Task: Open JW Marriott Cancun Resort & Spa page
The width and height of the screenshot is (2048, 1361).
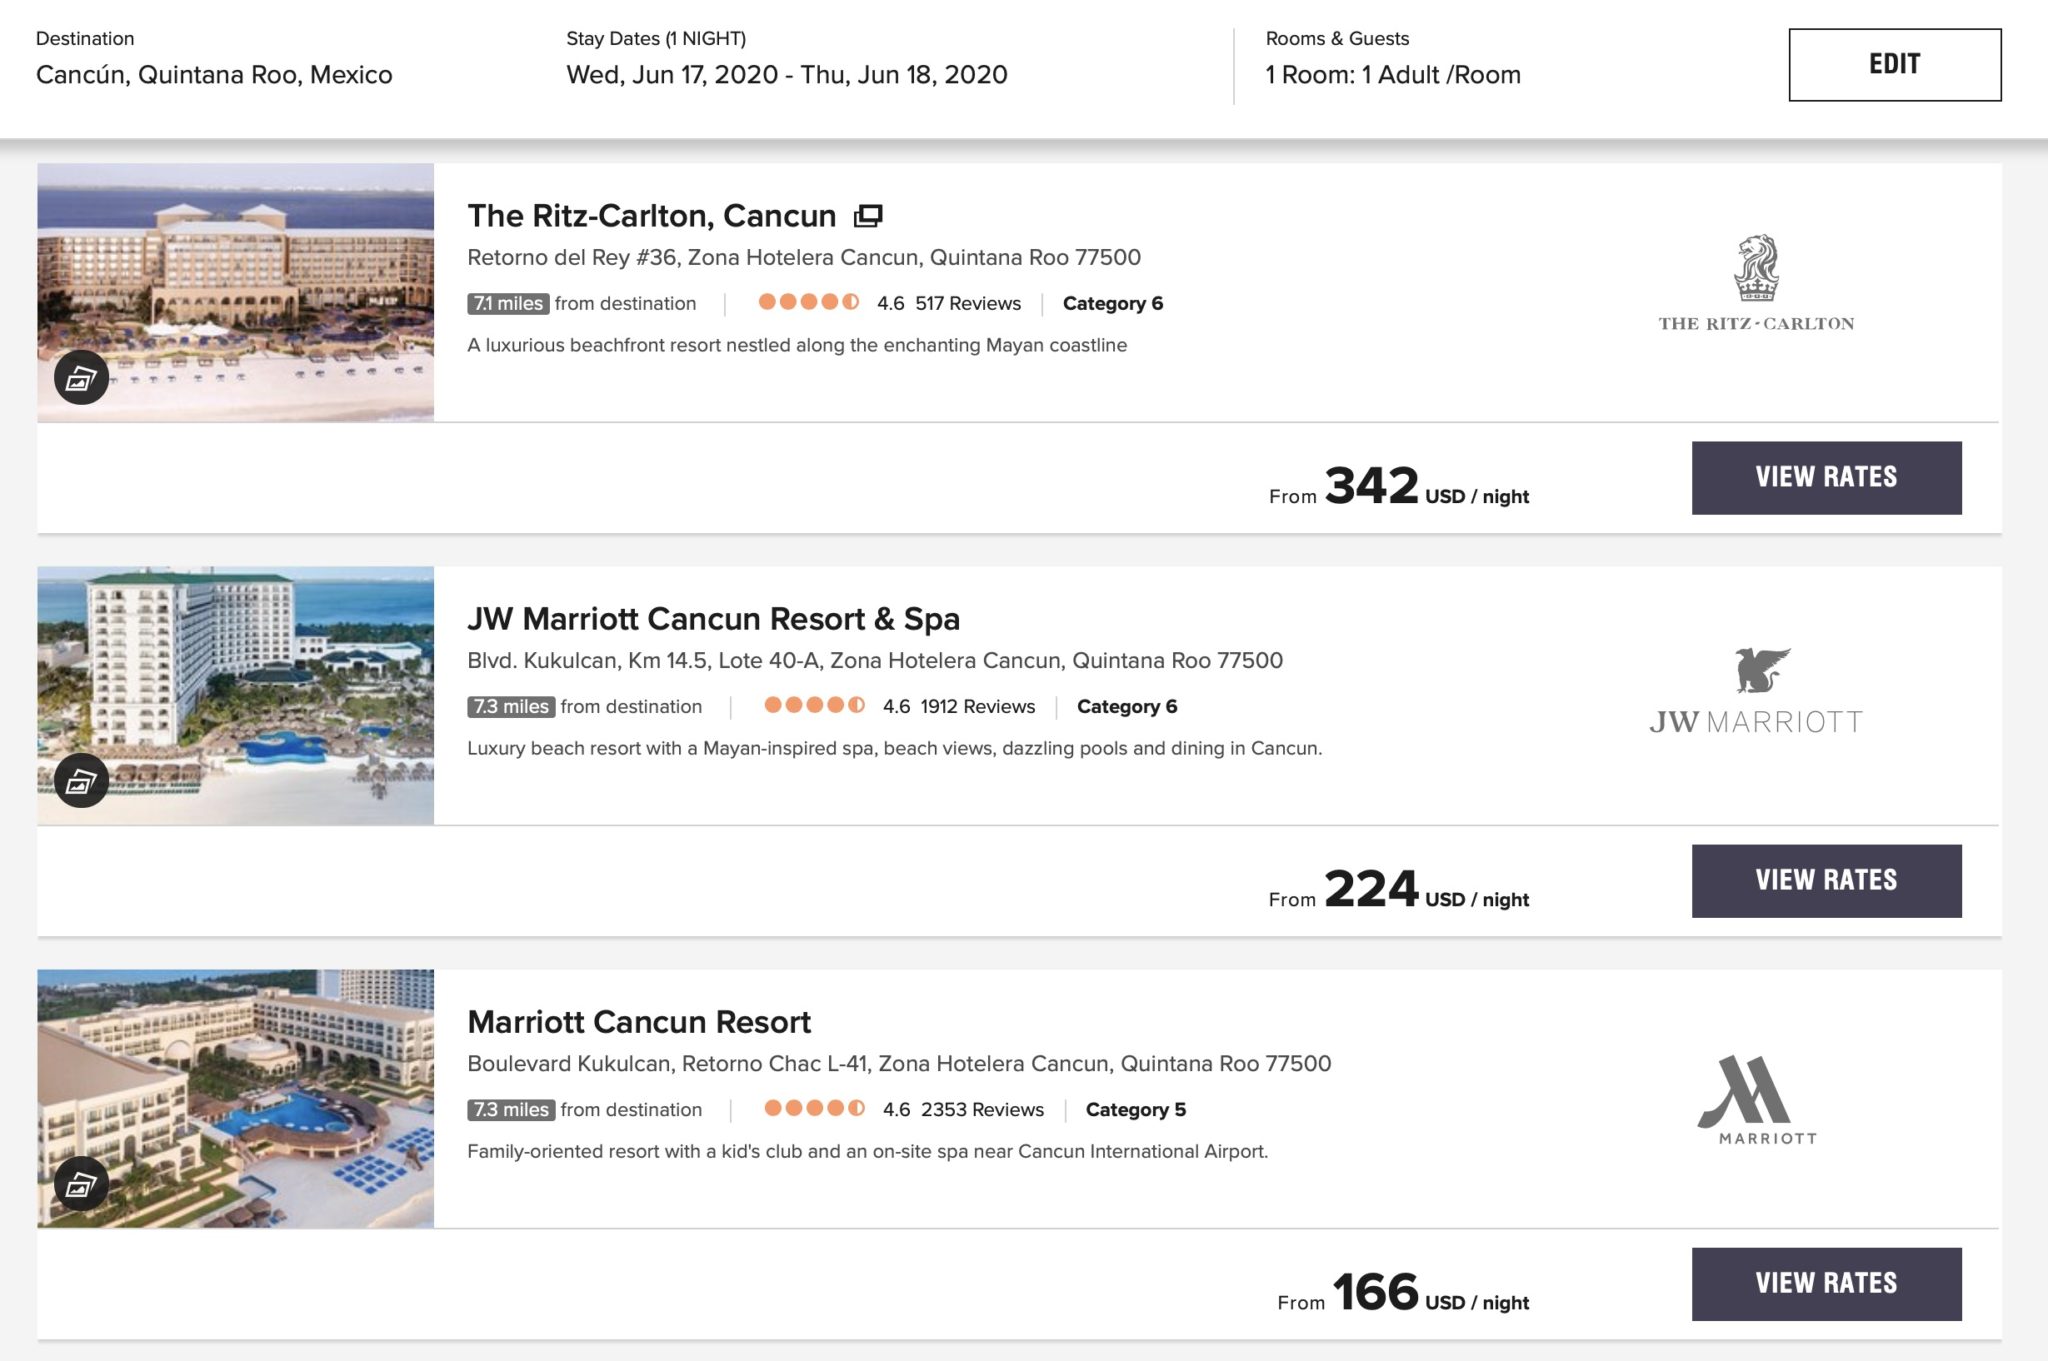Action: coord(713,618)
